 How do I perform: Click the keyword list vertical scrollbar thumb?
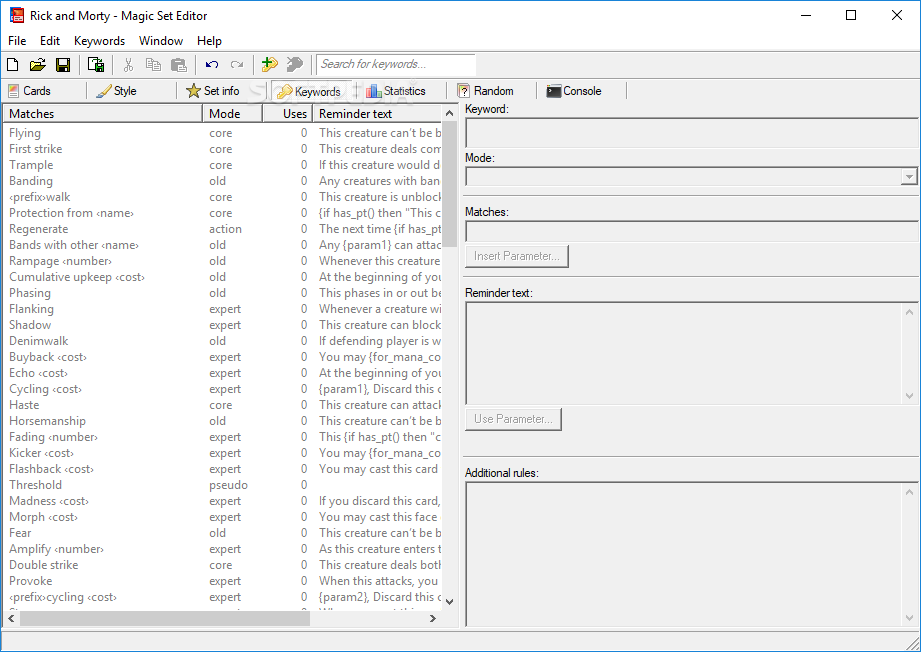tap(449, 184)
